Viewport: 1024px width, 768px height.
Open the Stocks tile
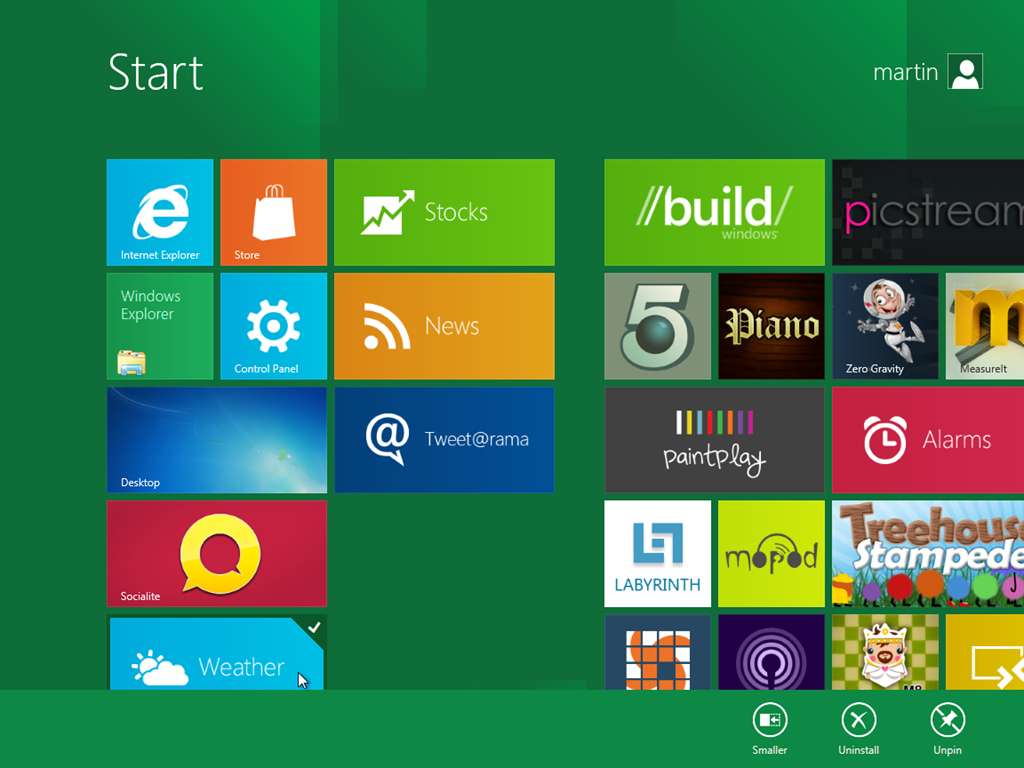tap(444, 212)
